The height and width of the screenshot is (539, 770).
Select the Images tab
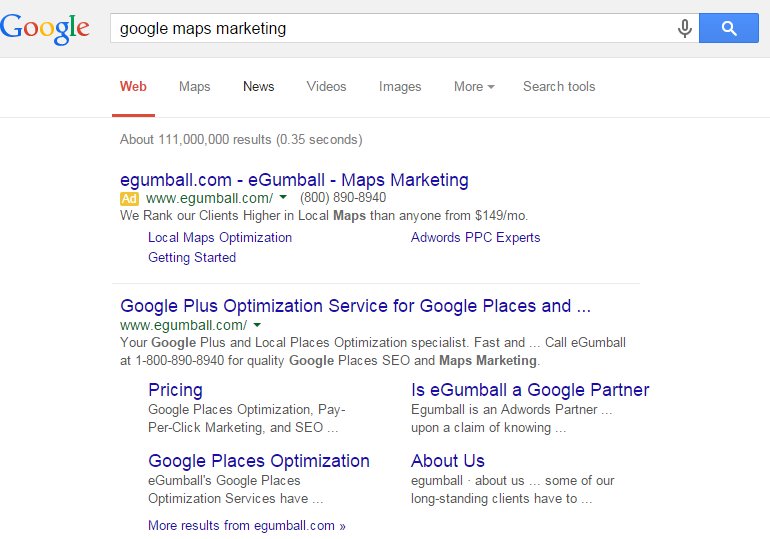coord(400,87)
